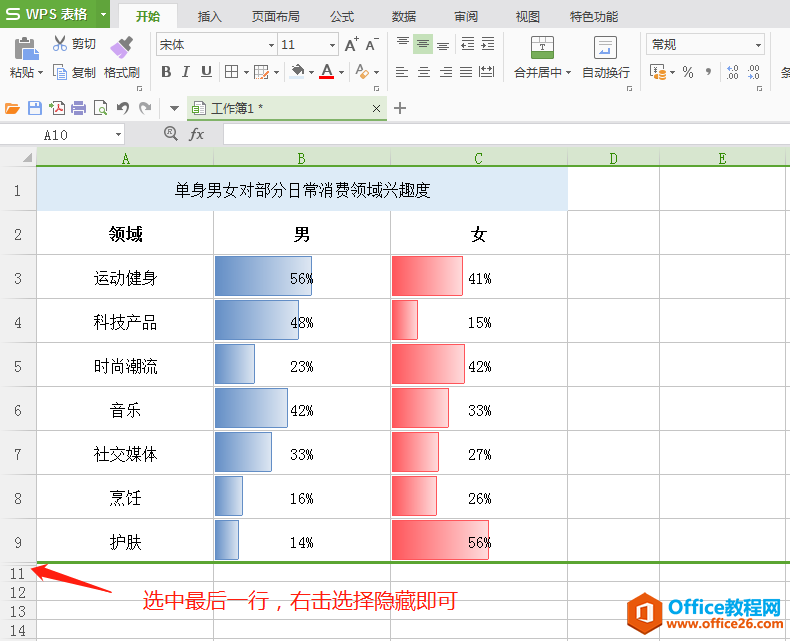This screenshot has height=641, width=790.
Task: Click the decrease decimal places icon
Action: (x=753, y=72)
